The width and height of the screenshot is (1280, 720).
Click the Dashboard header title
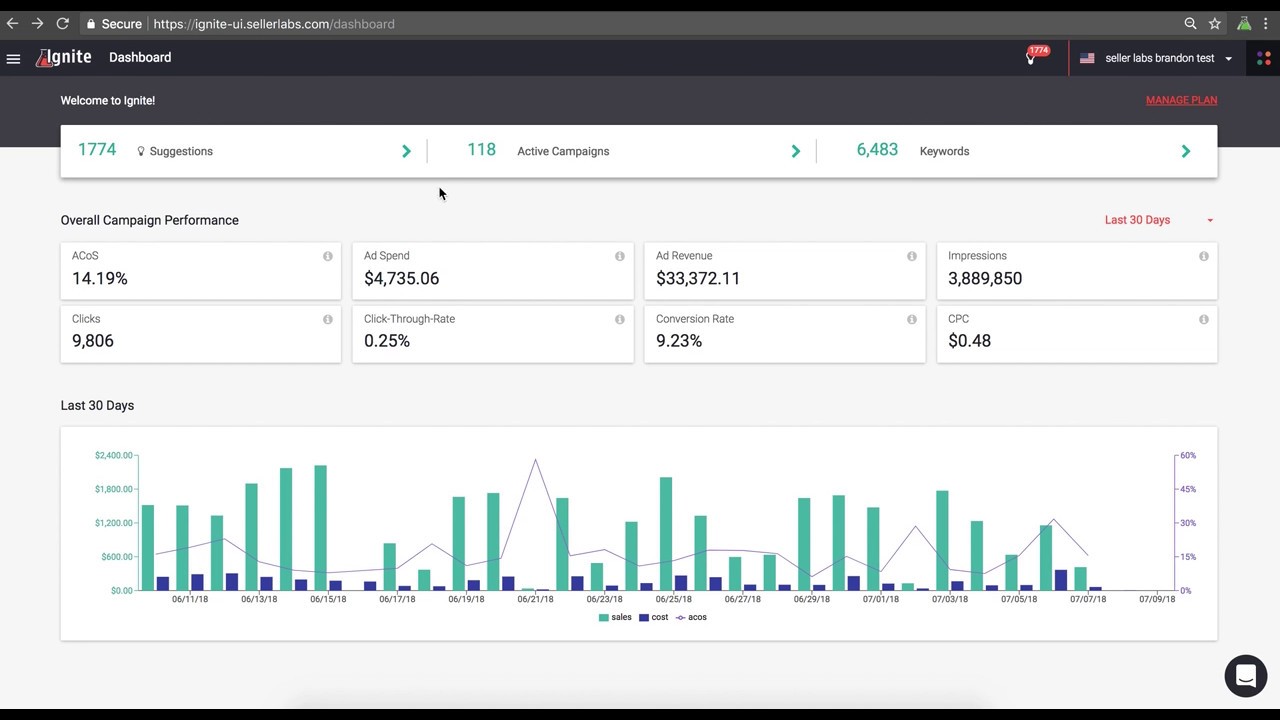140,58
